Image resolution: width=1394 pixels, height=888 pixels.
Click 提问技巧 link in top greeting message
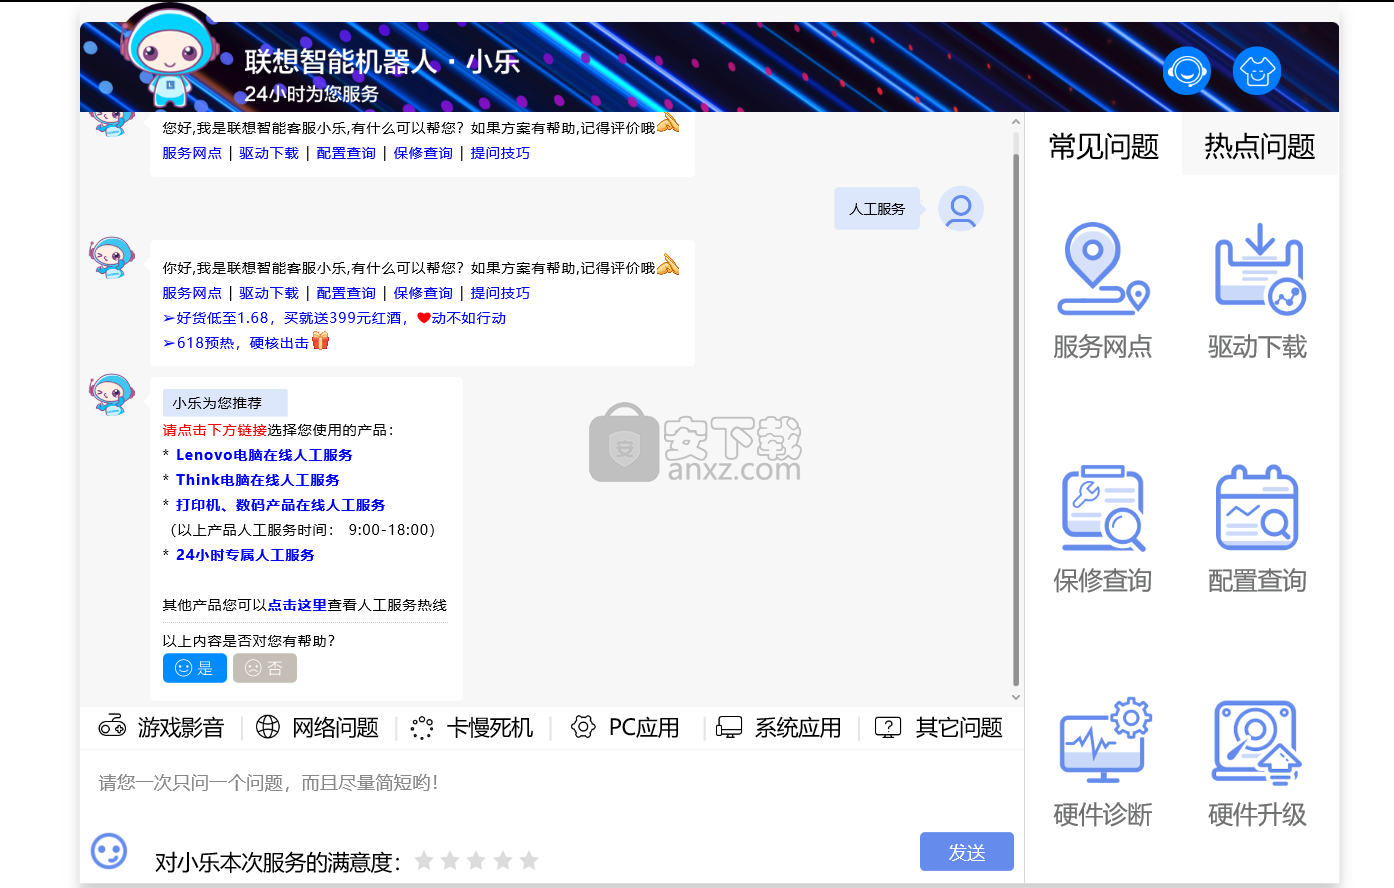click(x=500, y=153)
